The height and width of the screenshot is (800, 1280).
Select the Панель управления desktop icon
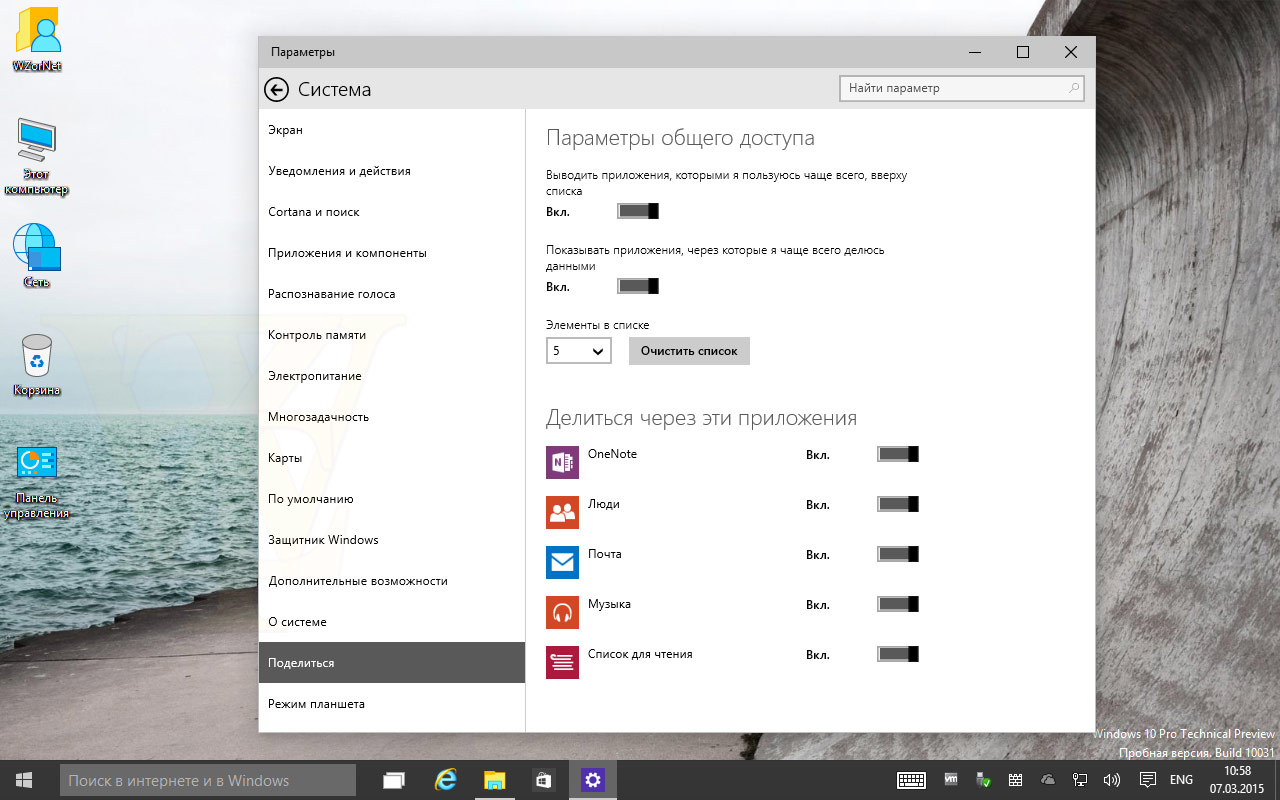[38, 483]
